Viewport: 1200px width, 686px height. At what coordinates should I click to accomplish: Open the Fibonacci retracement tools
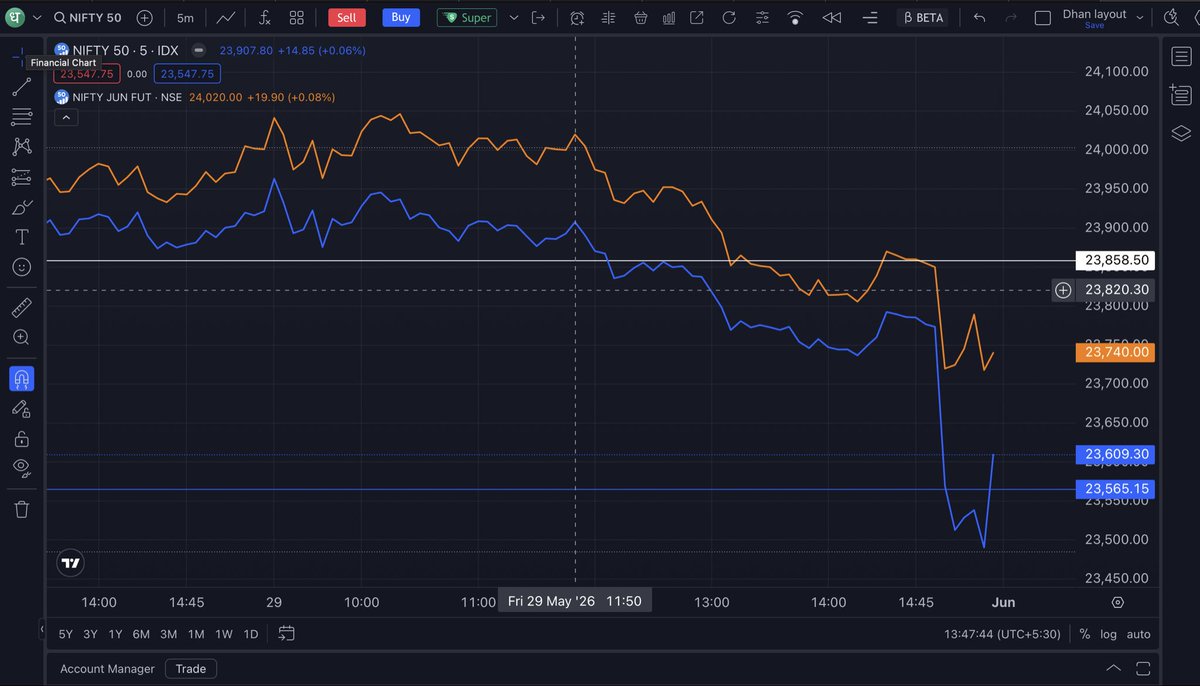[x=21, y=118]
